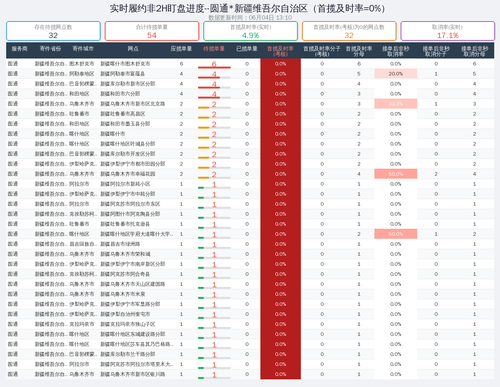The image size is (500, 387).
Task: Sort by the 寄件省份 column header
Action: (x=50, y=49)
